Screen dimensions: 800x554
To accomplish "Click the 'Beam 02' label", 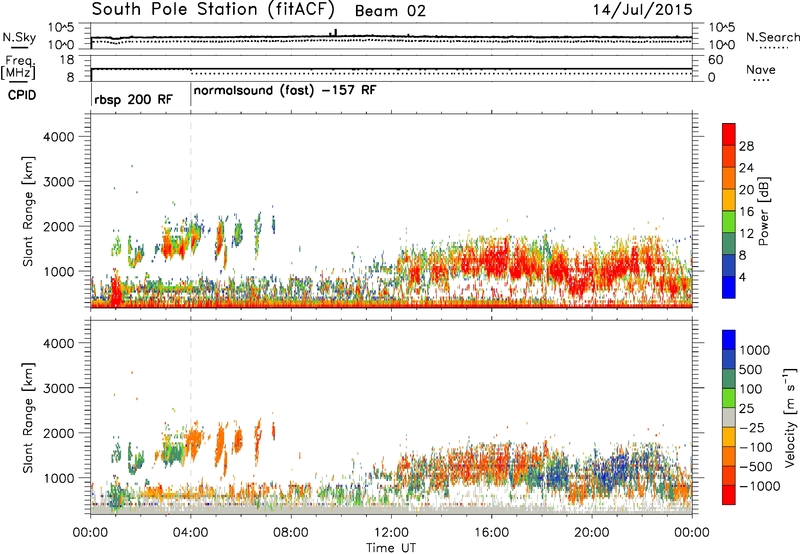I will 390,11.
